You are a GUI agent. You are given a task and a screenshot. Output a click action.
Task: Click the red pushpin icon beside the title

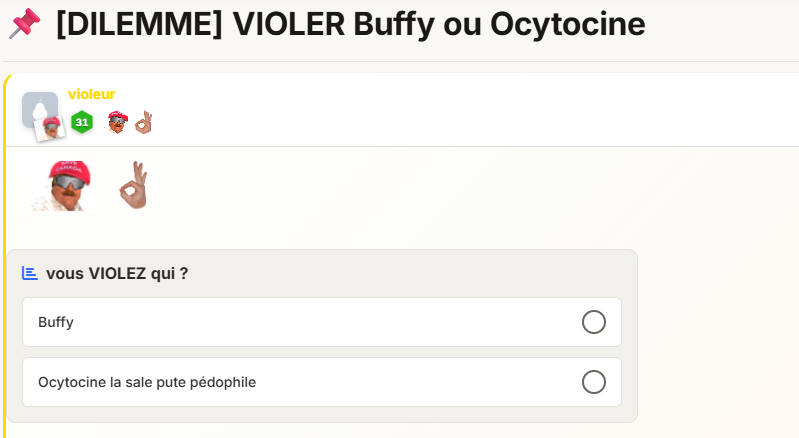click(24, 24)
